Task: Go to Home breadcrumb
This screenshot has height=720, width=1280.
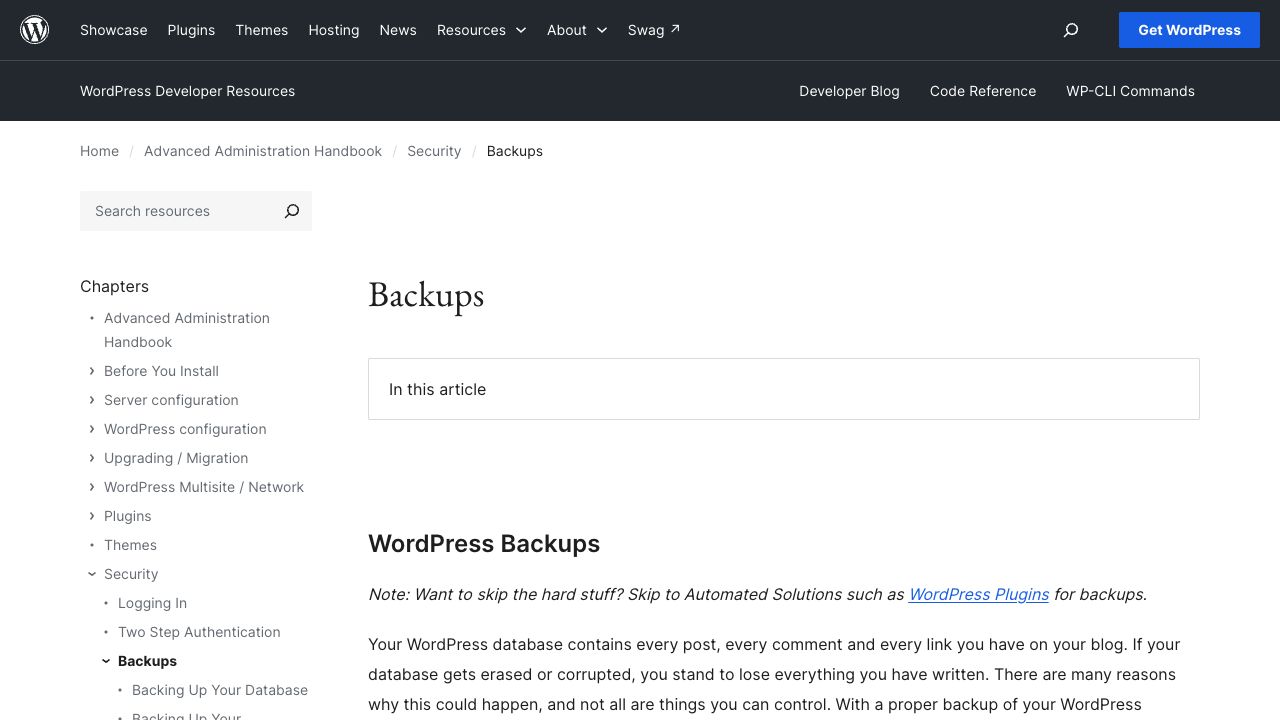Action: click(99, 151)
